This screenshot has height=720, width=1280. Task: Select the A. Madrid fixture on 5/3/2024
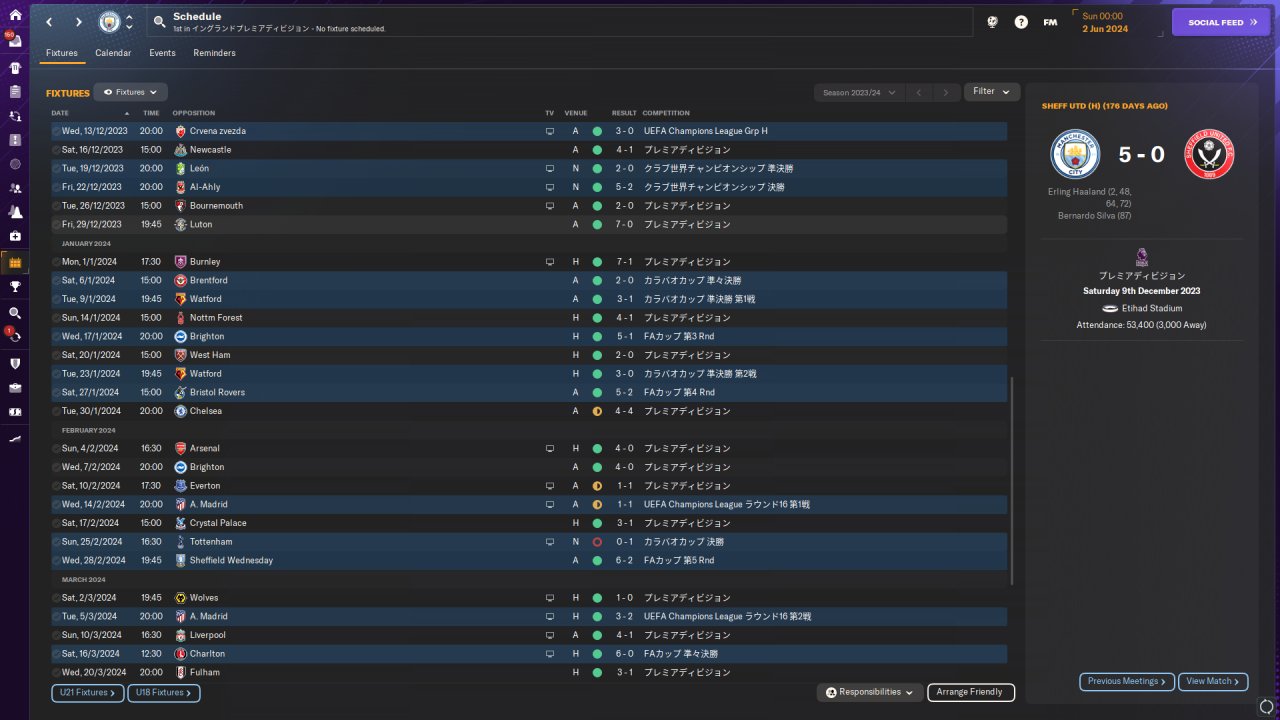[529, 617]
